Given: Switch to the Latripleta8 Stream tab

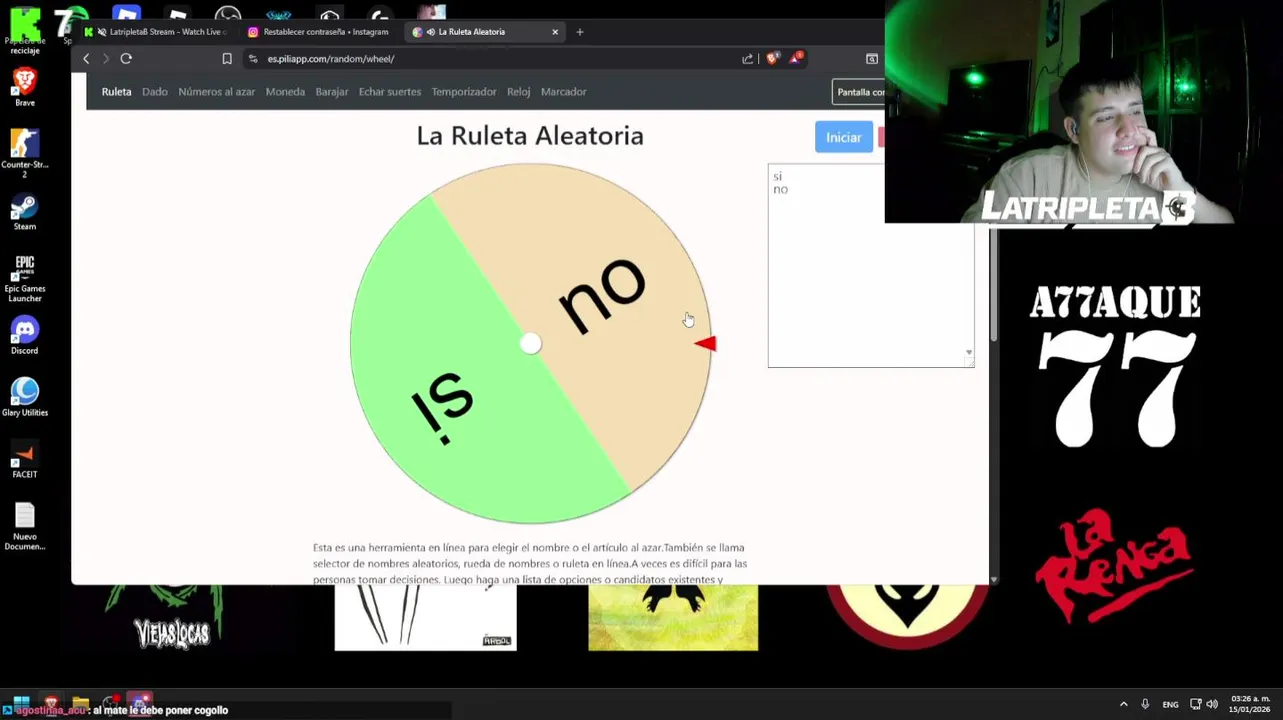Looking at the screenshot, I should point(159,32).
